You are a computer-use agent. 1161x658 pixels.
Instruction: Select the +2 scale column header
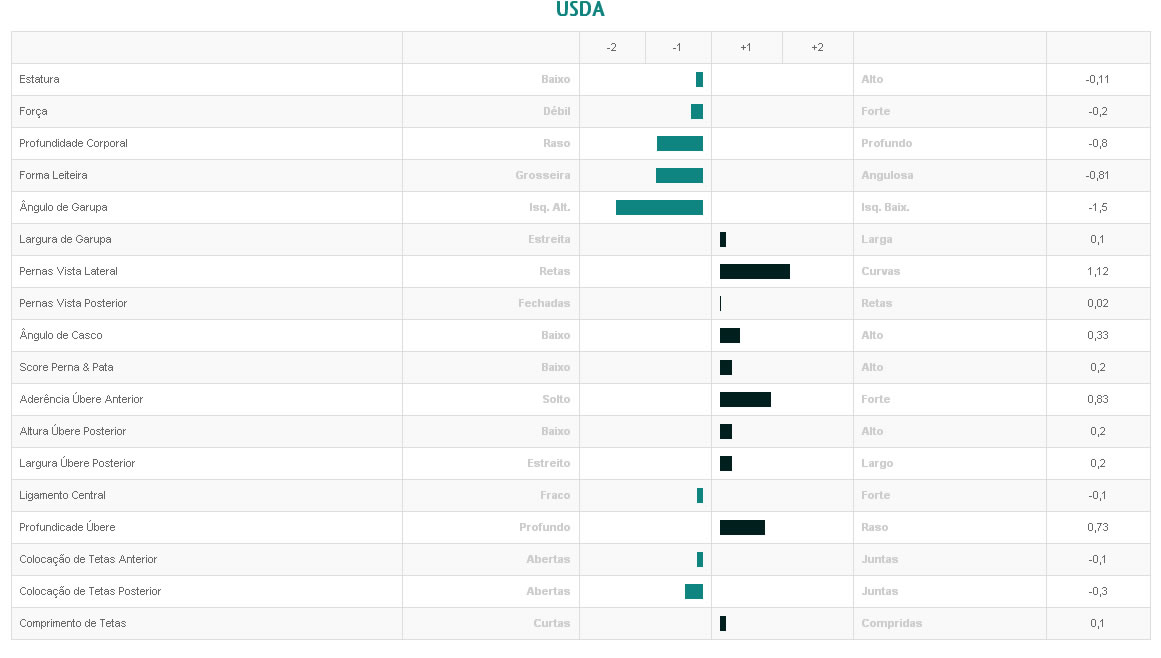pos(817,48)
